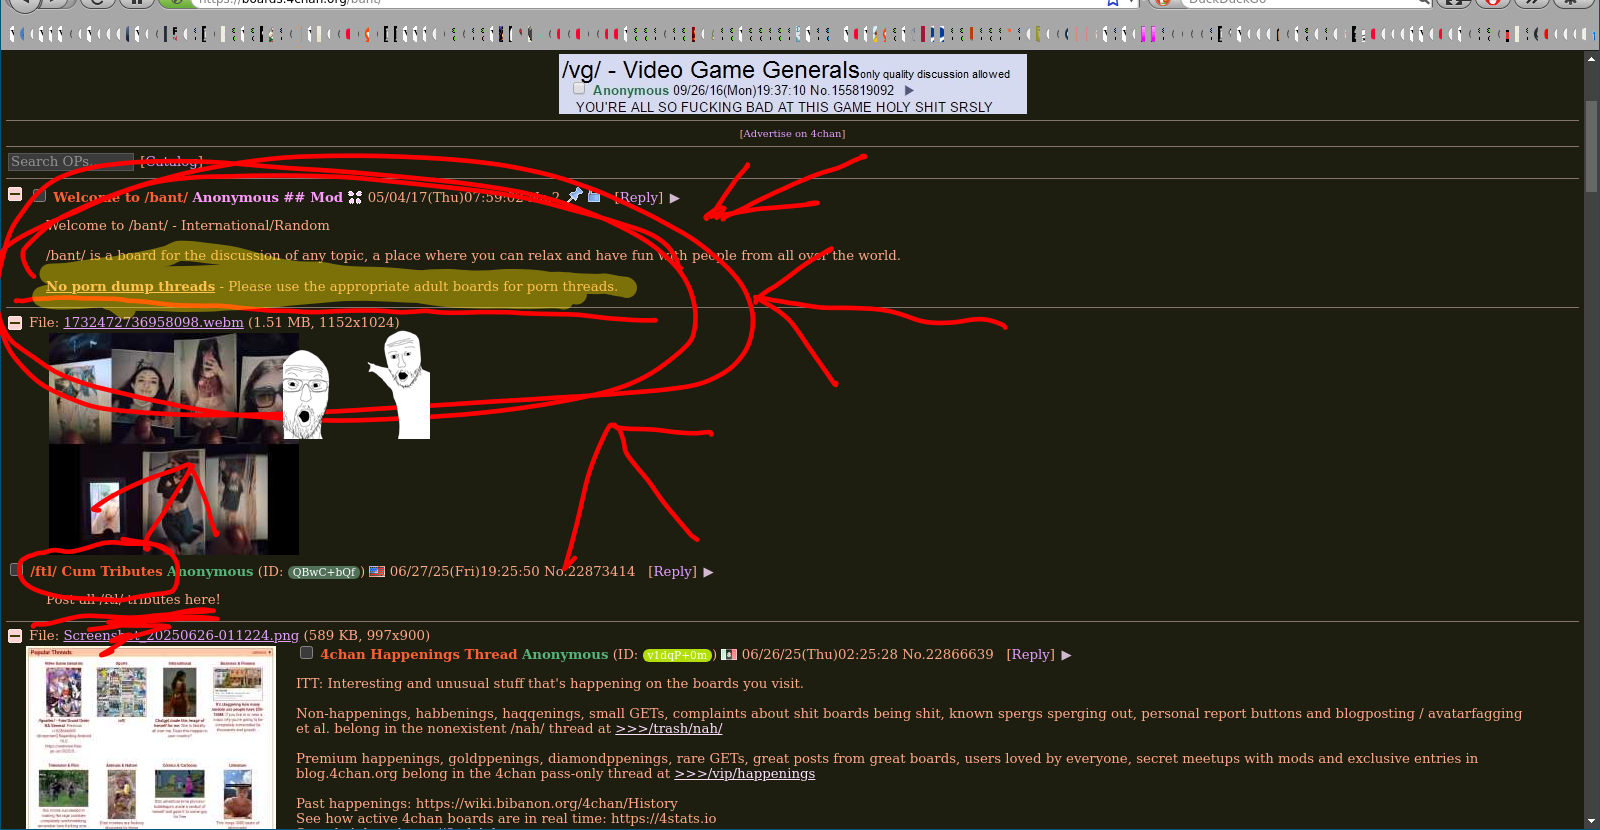Open Reply for post No.22873414
The width and height of the screenshot is (1600, 830).
[673, 572]
